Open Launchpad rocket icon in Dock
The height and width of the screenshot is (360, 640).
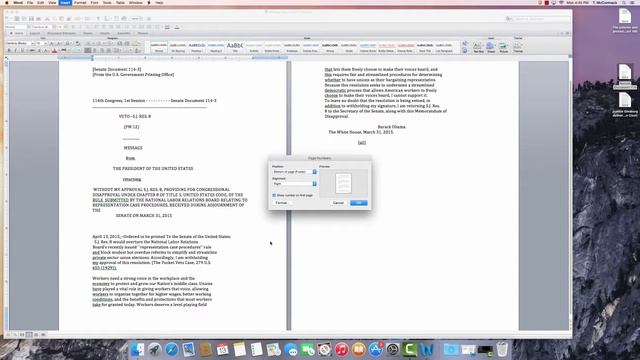coord(154,349)
